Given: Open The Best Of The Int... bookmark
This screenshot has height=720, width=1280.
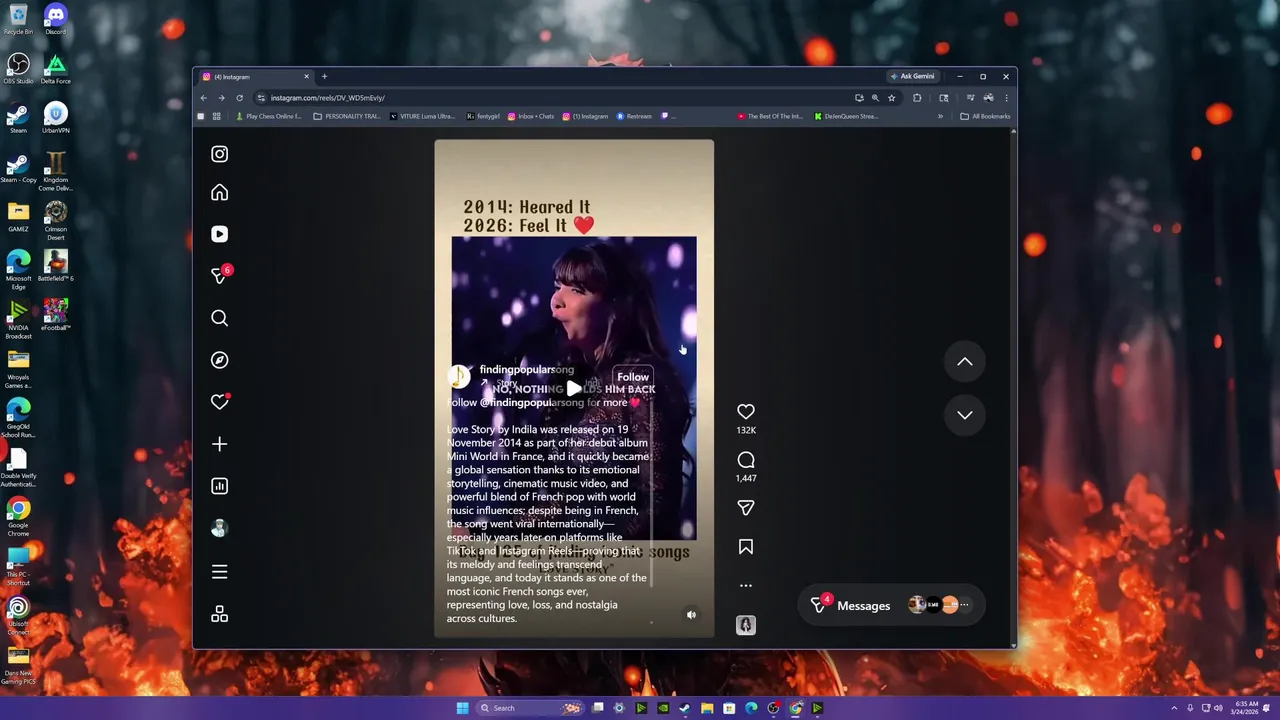Looking at the screenshot, I should pos(770,116).
